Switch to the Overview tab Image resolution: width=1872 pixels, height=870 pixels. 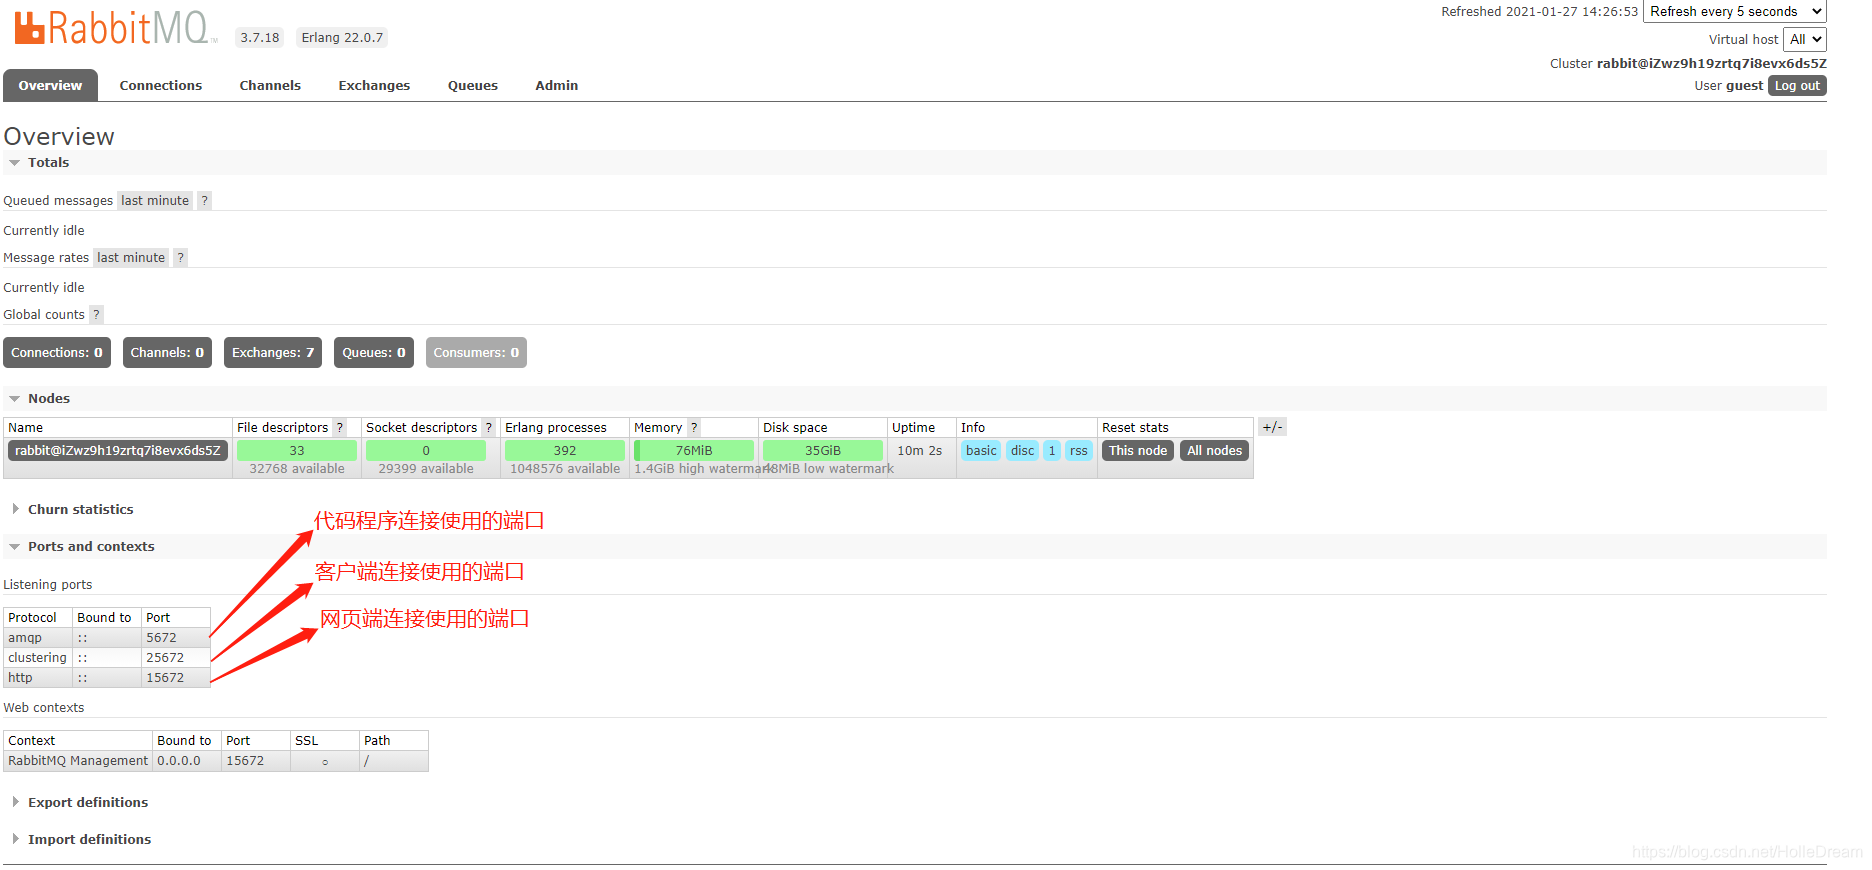50,85
